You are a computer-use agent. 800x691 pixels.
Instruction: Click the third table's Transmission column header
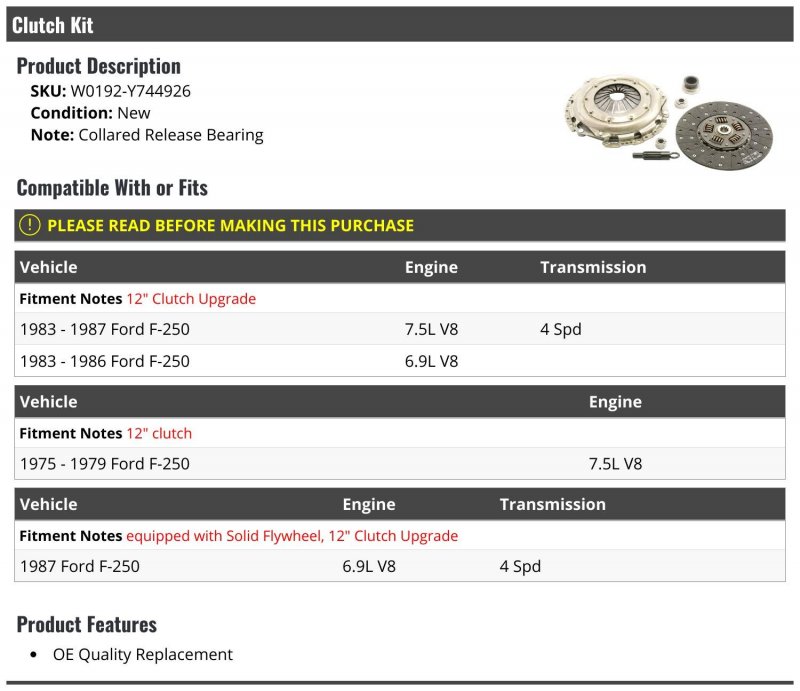[x=553, y=504]
